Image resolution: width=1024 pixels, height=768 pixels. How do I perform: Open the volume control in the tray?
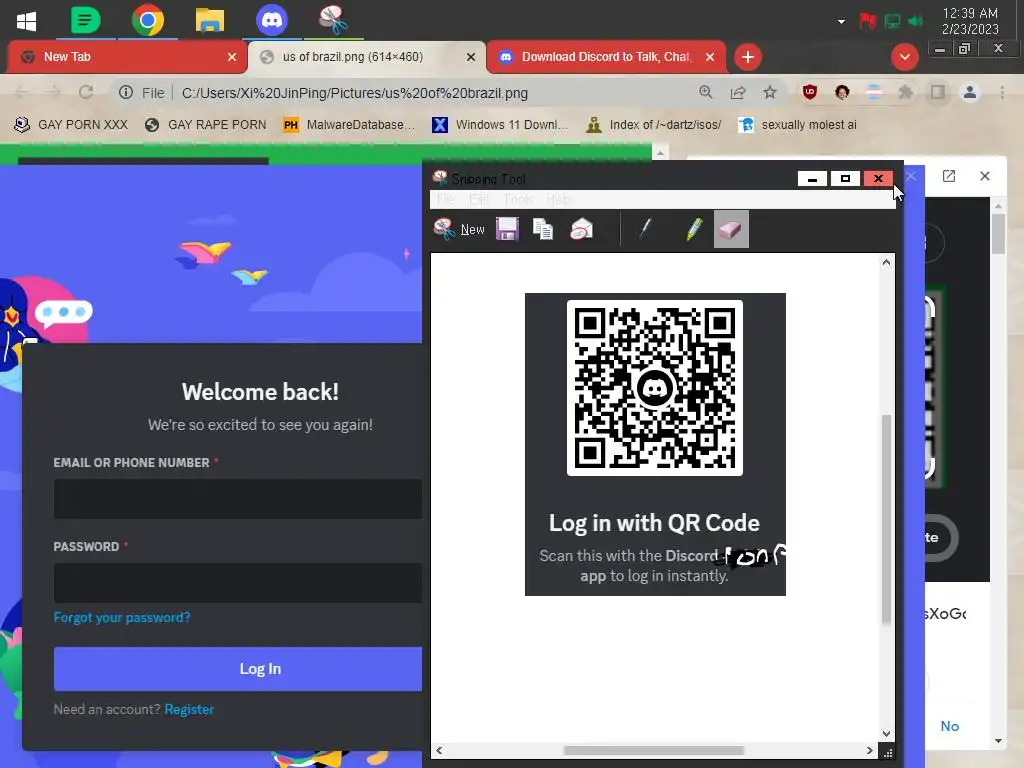tap(916, 22)
